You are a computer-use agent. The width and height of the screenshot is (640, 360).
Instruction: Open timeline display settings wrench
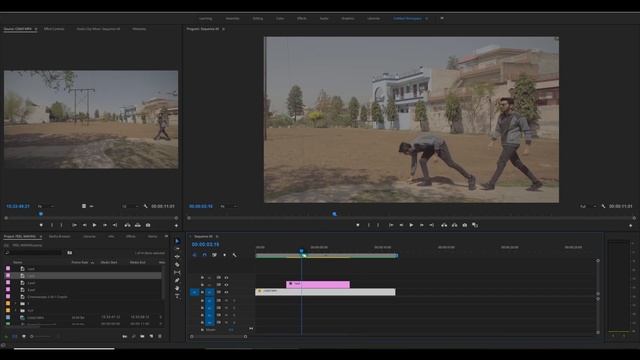pos(234,255)
